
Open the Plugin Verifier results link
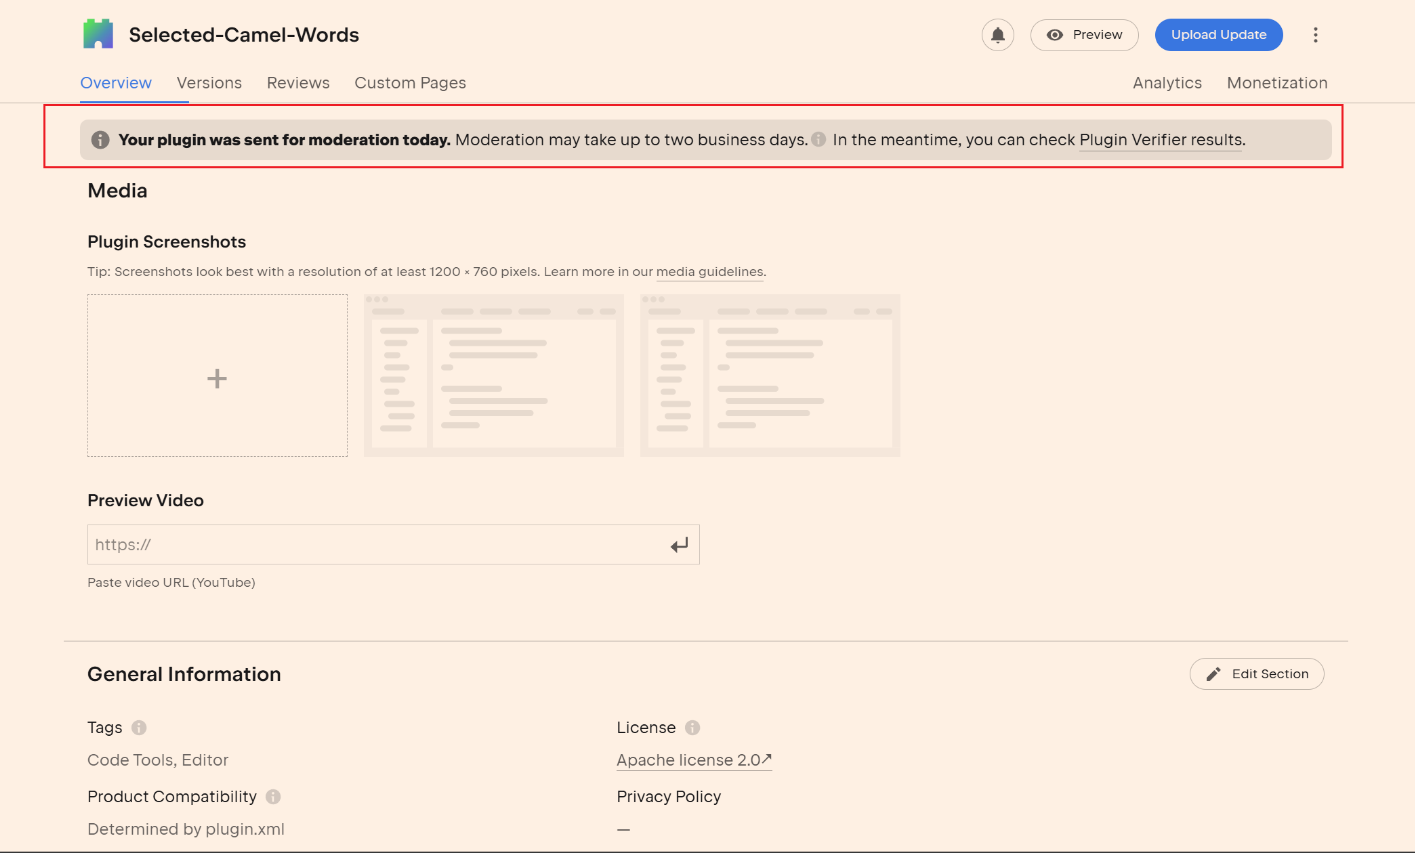click(1160, 140)
